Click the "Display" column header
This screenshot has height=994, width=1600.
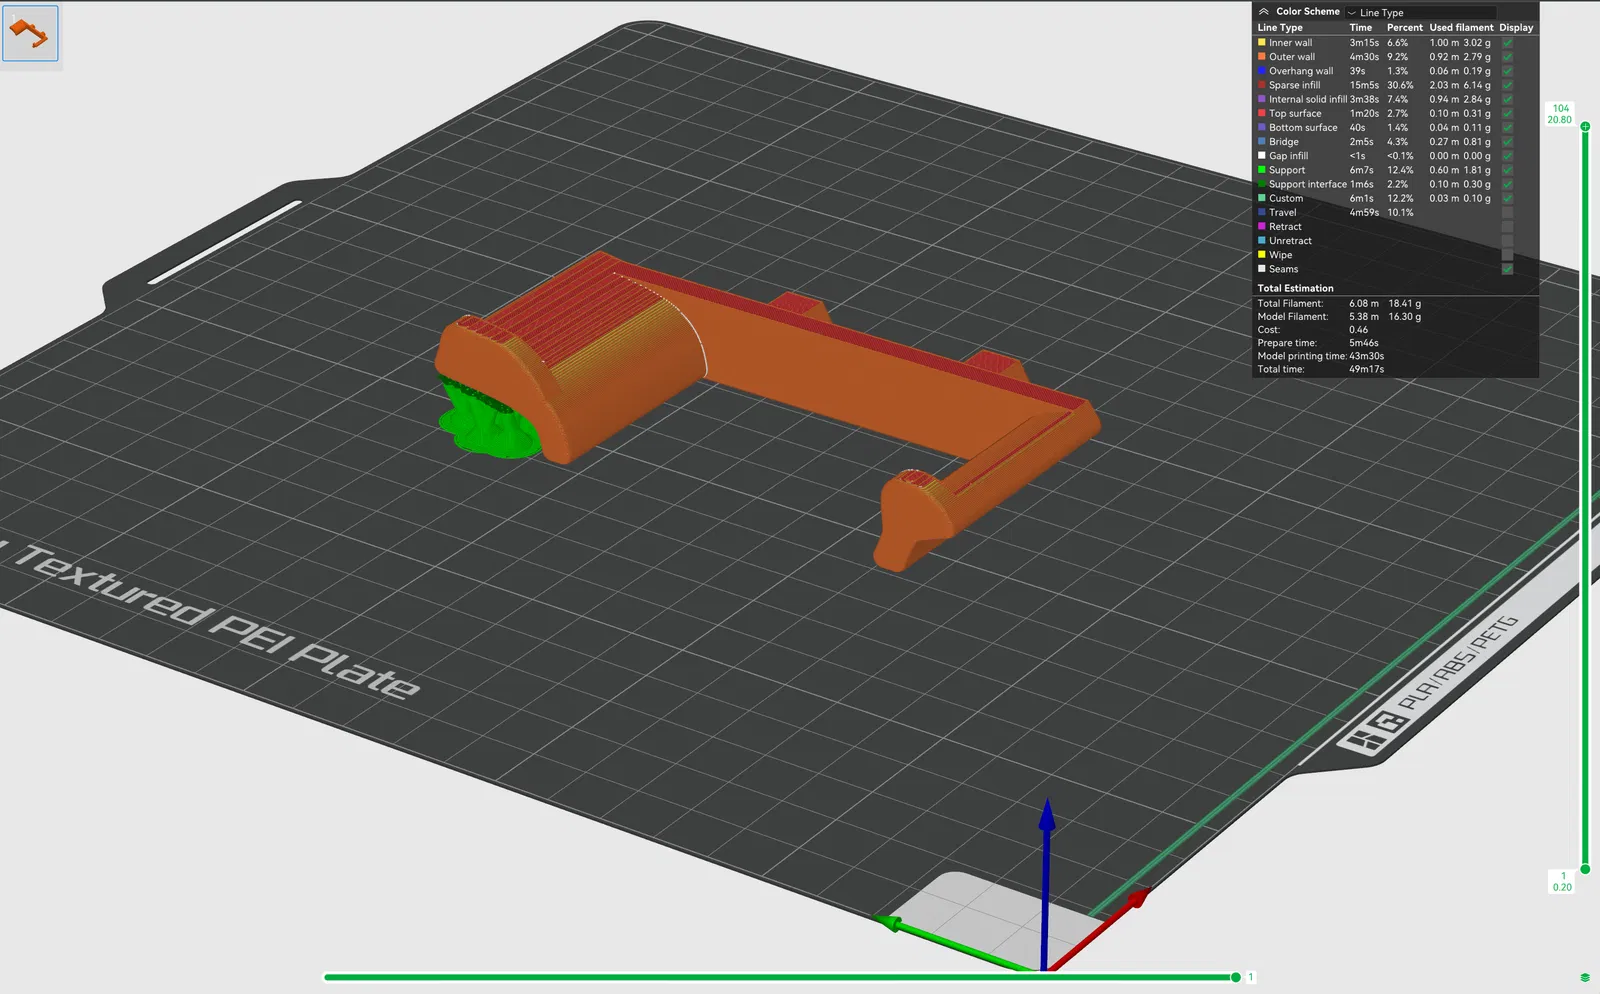click(1516, 28)
